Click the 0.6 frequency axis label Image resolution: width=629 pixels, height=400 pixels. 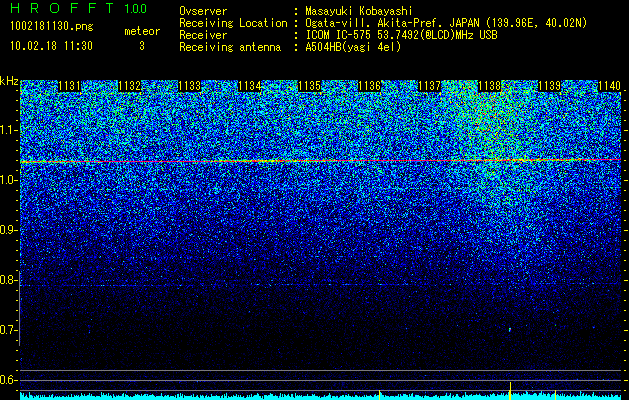[9, 380]
